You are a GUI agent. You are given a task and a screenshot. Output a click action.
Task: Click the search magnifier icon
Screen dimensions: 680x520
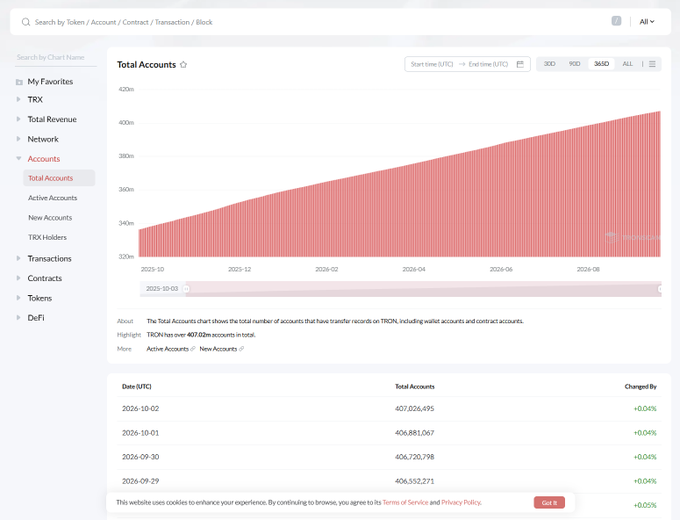pyautogui.click(x=26, y=22)
